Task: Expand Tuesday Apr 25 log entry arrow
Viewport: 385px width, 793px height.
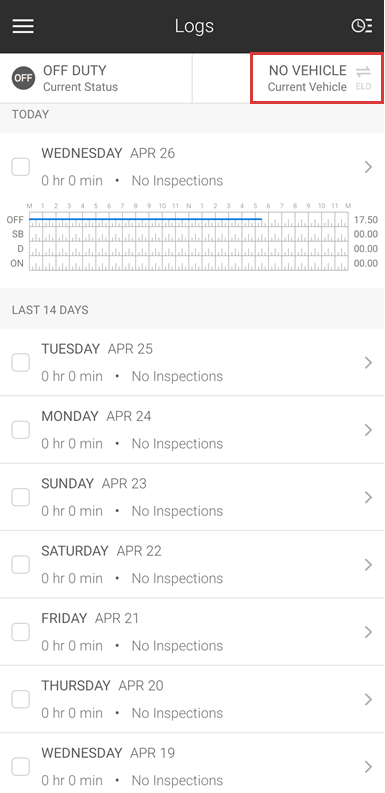Action: tap(368, 363)
